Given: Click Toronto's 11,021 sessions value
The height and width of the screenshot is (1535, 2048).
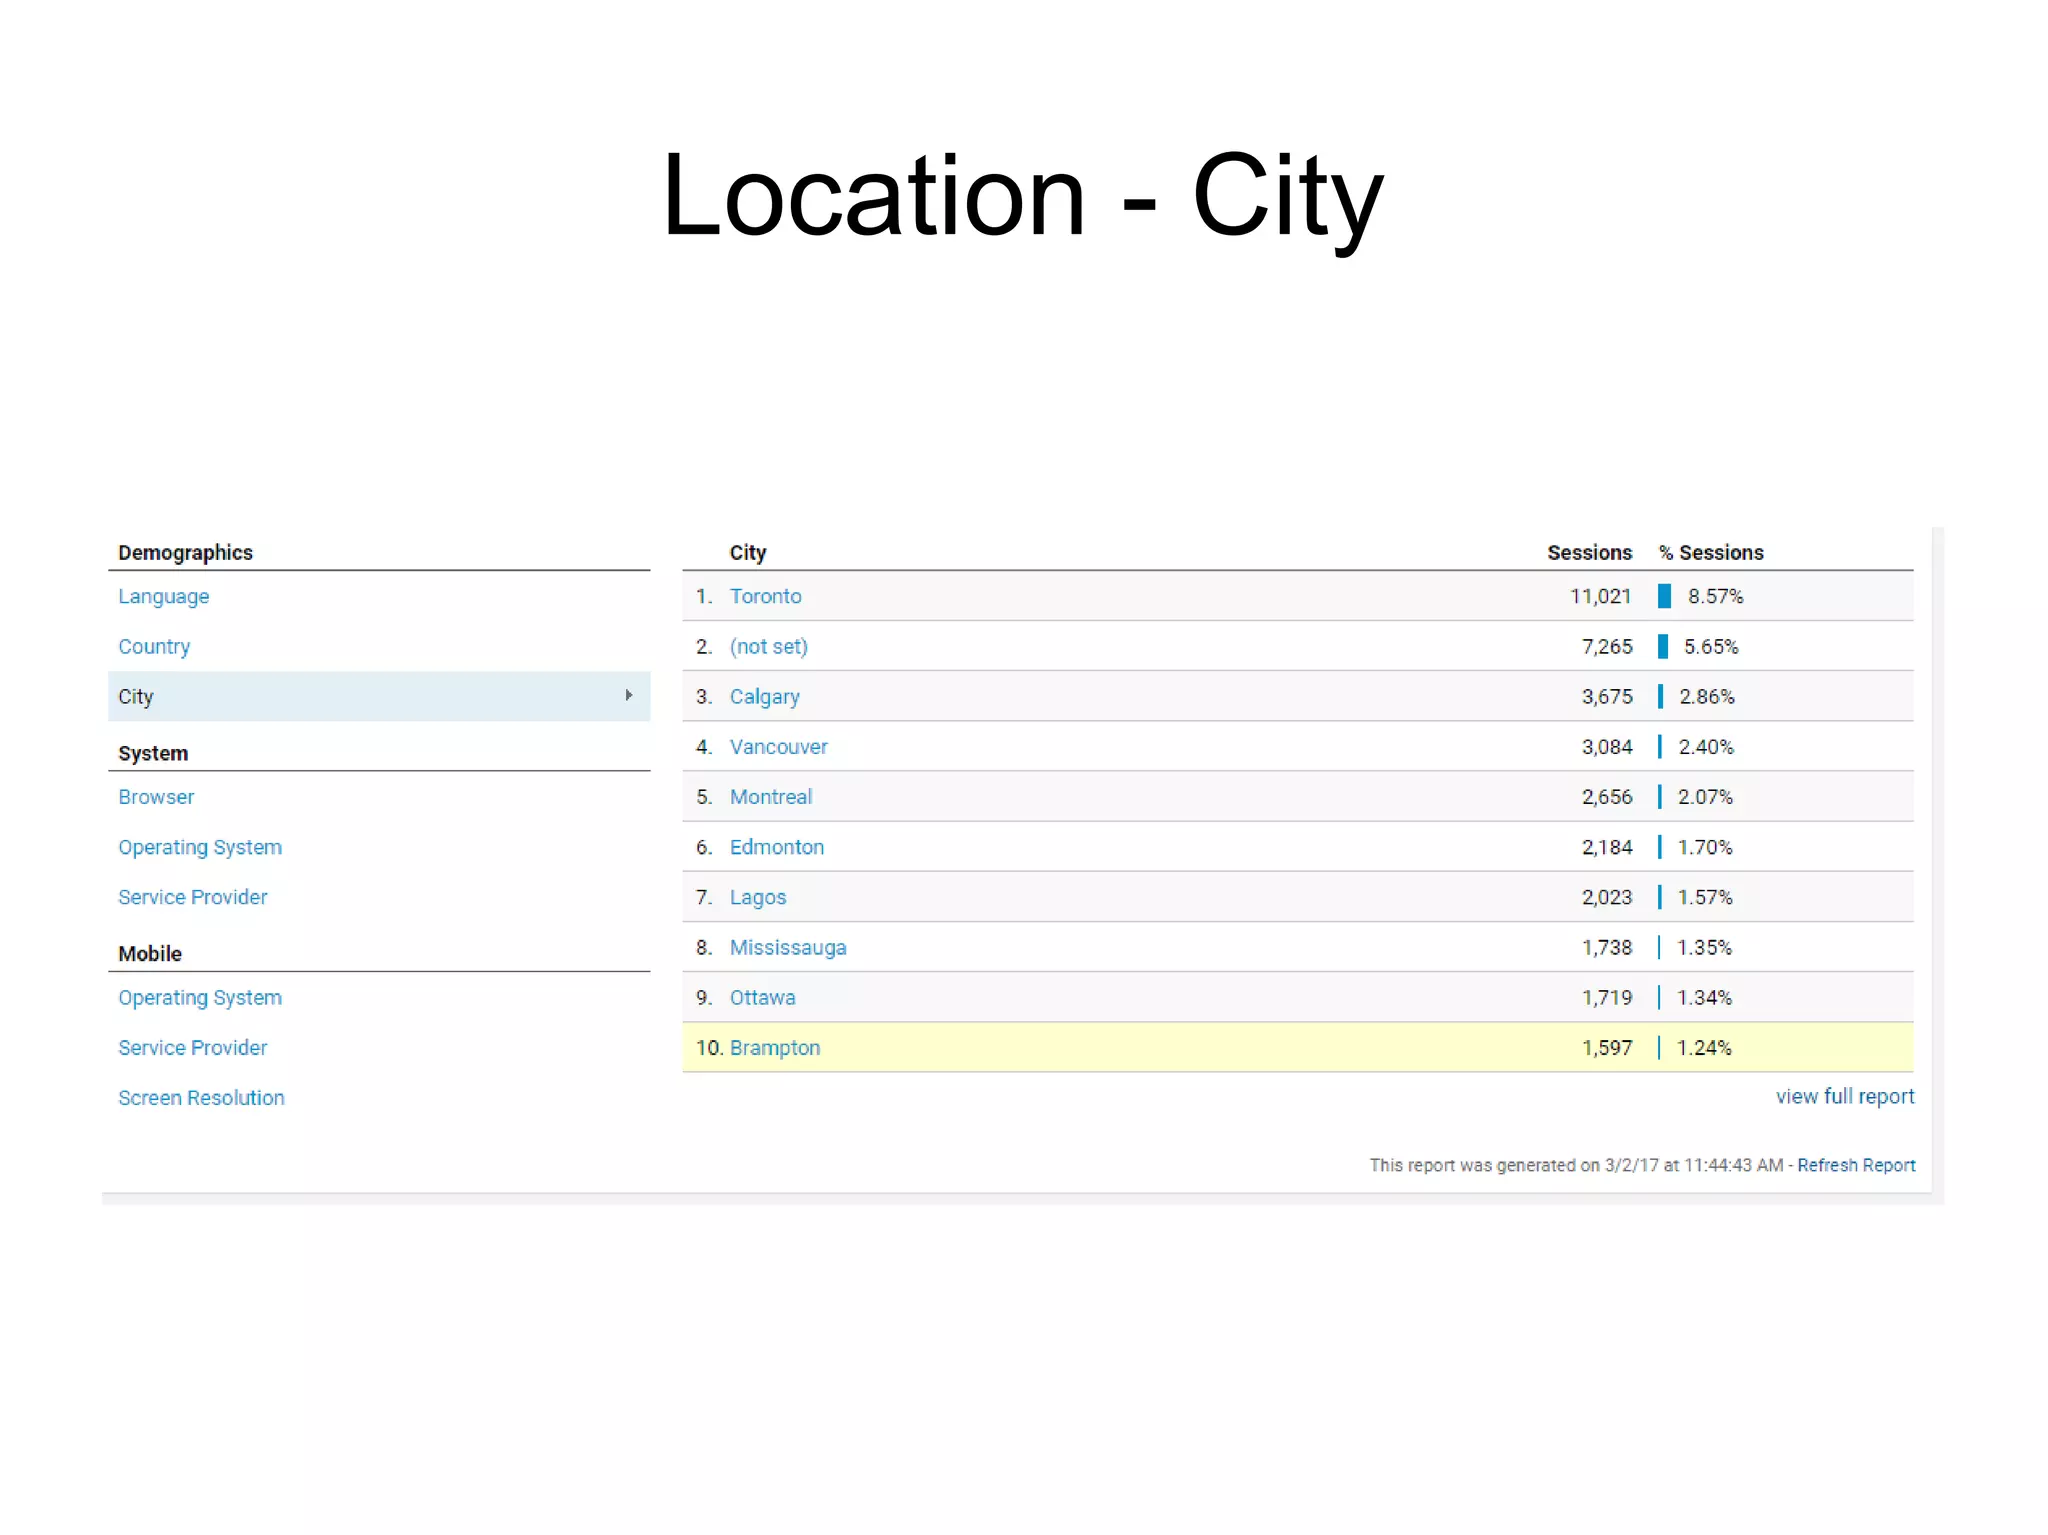Looking at the screenshot, I should pos(1600,596).
